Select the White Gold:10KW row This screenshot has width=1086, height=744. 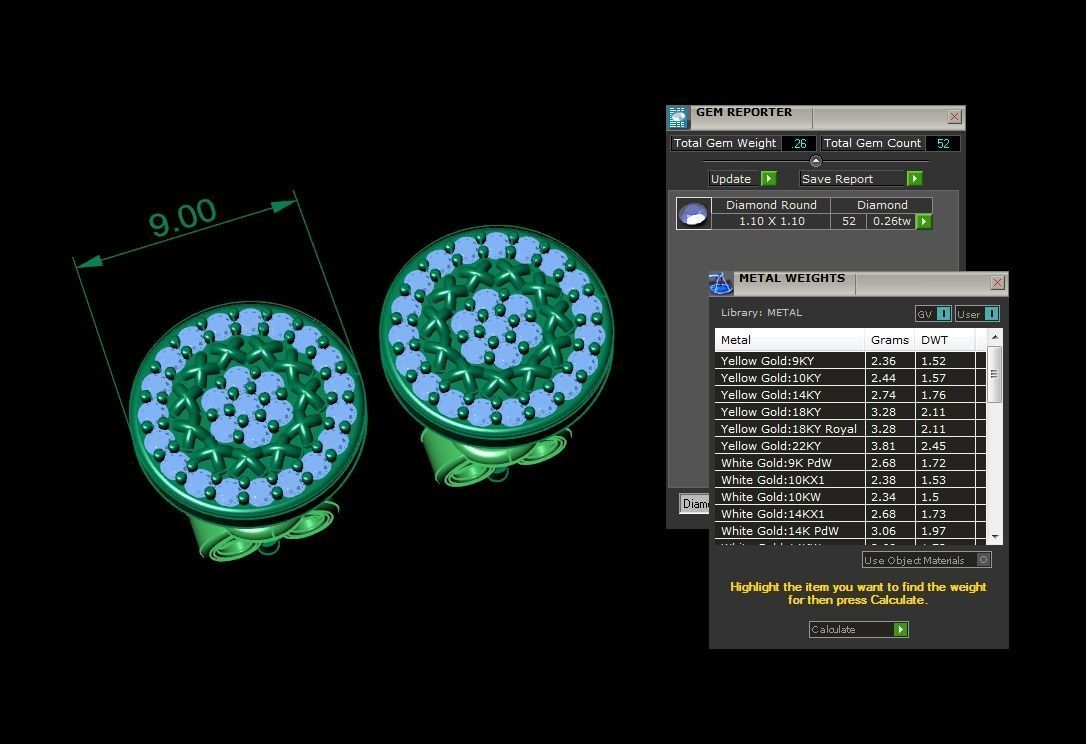point(851,497)
